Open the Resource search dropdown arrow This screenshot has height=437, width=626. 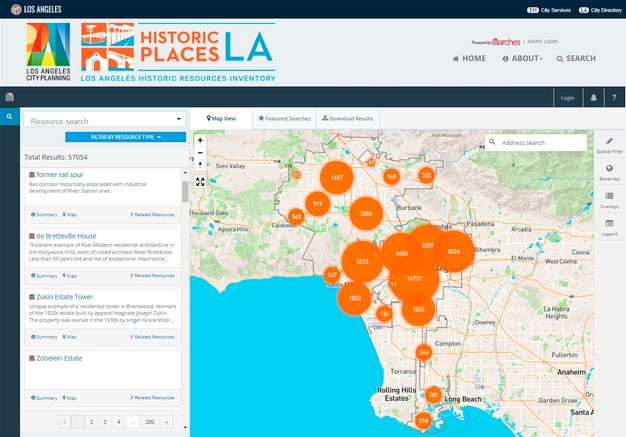click(178, 121)
